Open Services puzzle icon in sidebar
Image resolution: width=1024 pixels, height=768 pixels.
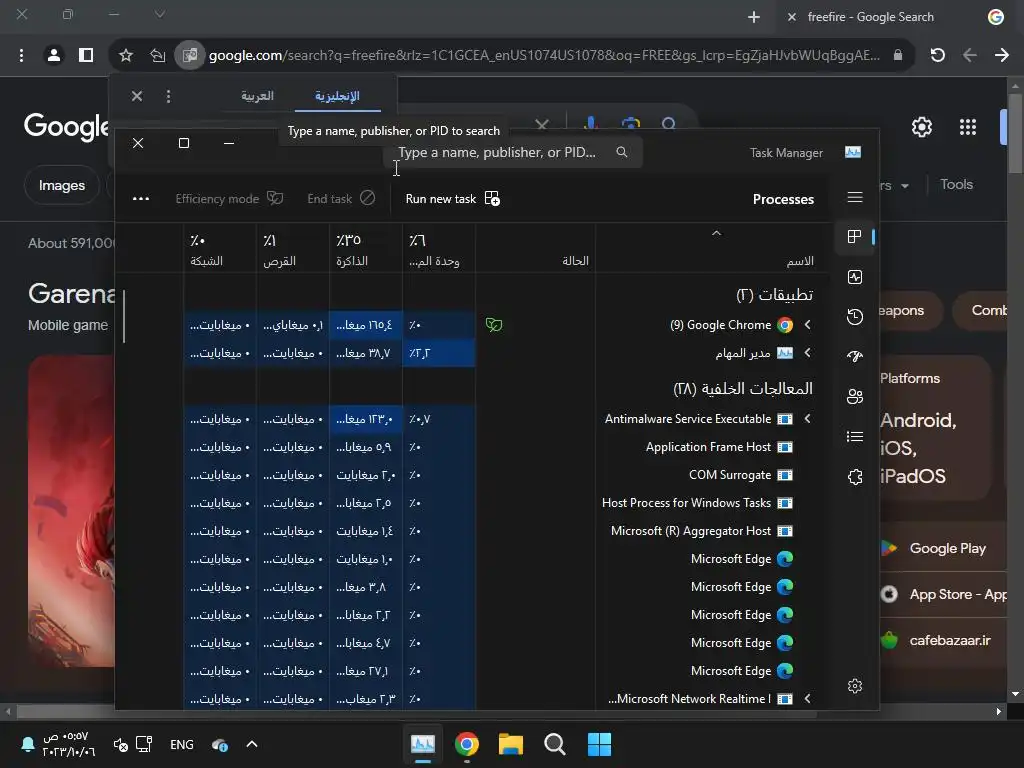pyautogui.click(x=854, y=477)
